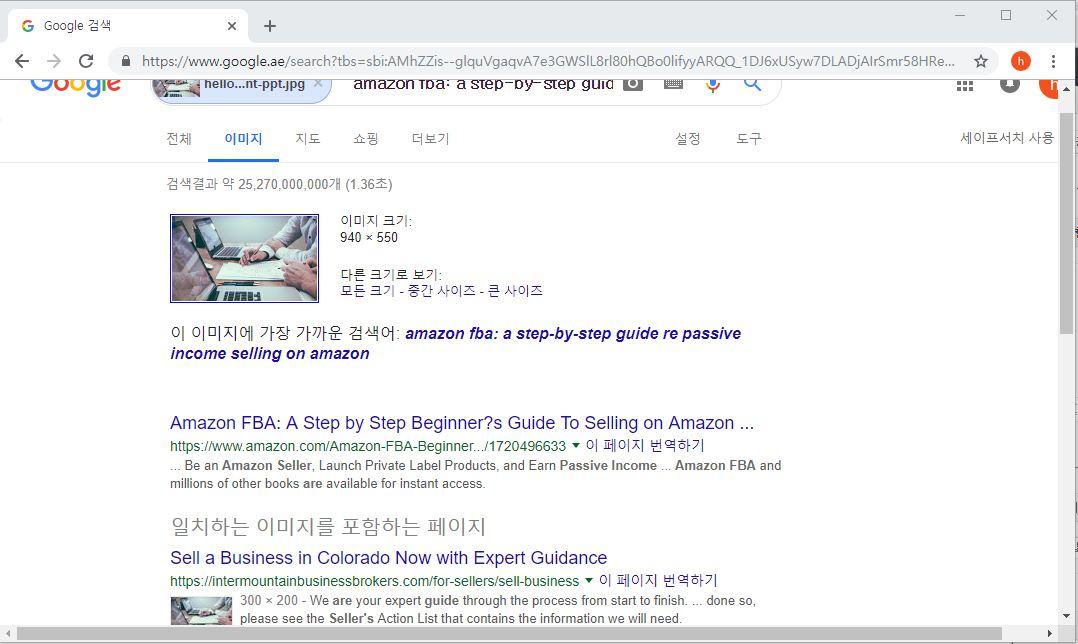This screenshot has height=644, width=1078.
Task: Minimize the Chrome window
Action: pyautogui.click(x=960, y=15)
